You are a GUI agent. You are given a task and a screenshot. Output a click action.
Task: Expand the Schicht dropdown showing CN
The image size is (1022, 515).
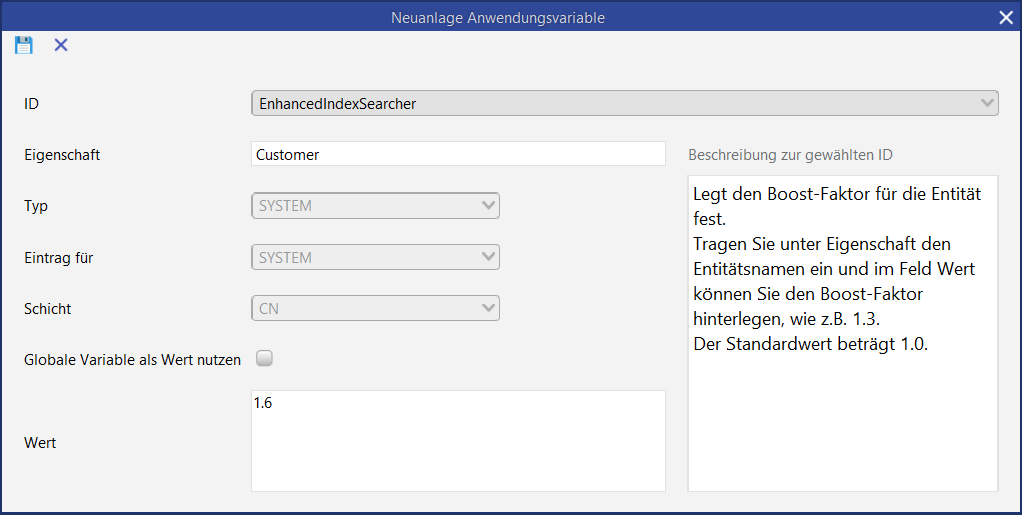375,309
